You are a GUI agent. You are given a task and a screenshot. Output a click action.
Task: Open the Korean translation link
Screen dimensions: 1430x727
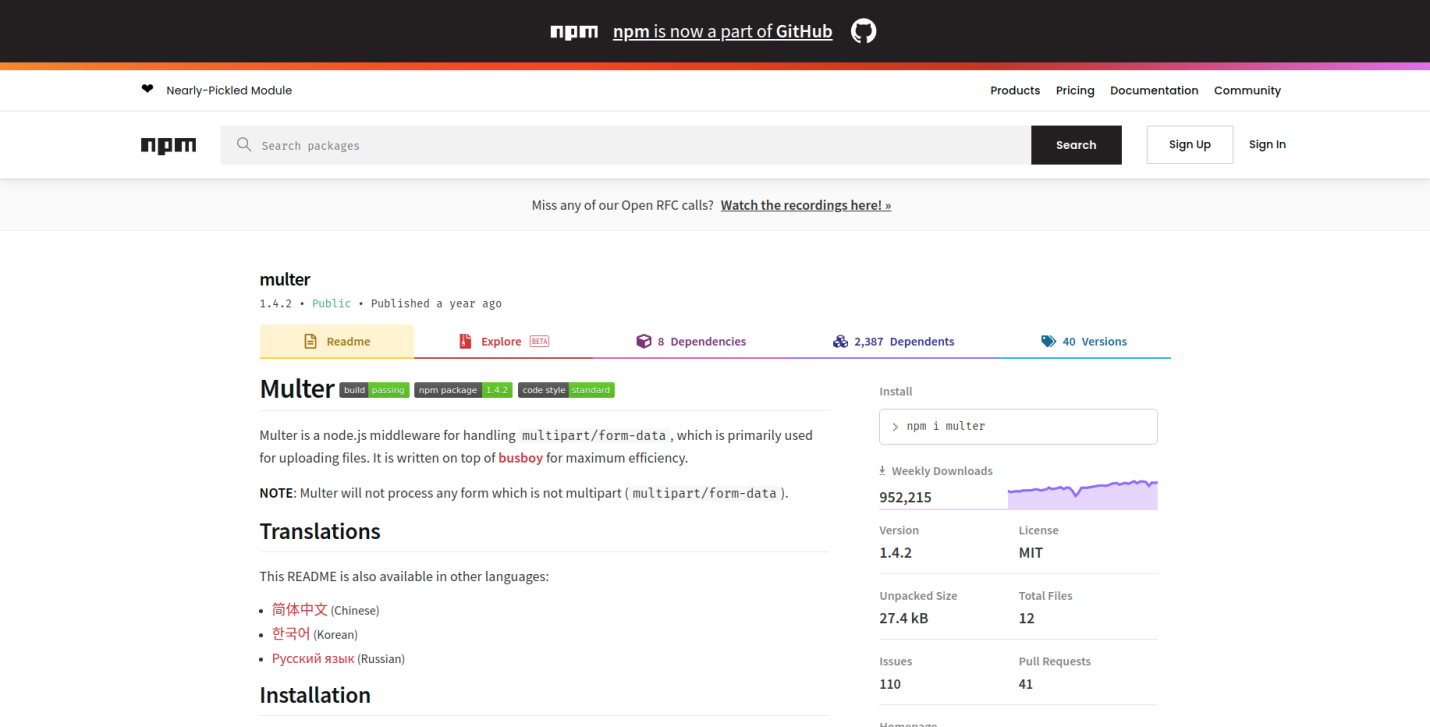coord(291,633)
